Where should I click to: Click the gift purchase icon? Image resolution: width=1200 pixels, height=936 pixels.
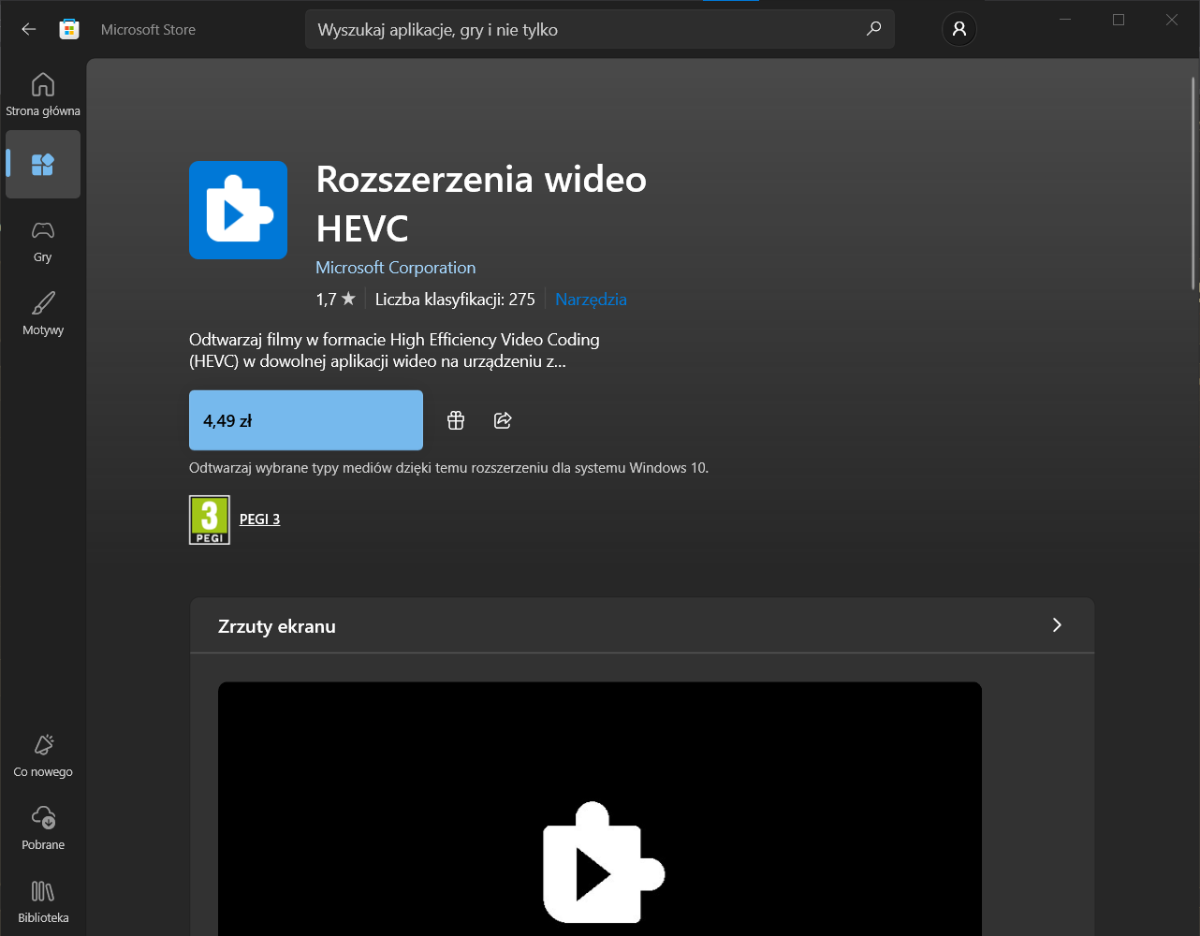[456, 421]
